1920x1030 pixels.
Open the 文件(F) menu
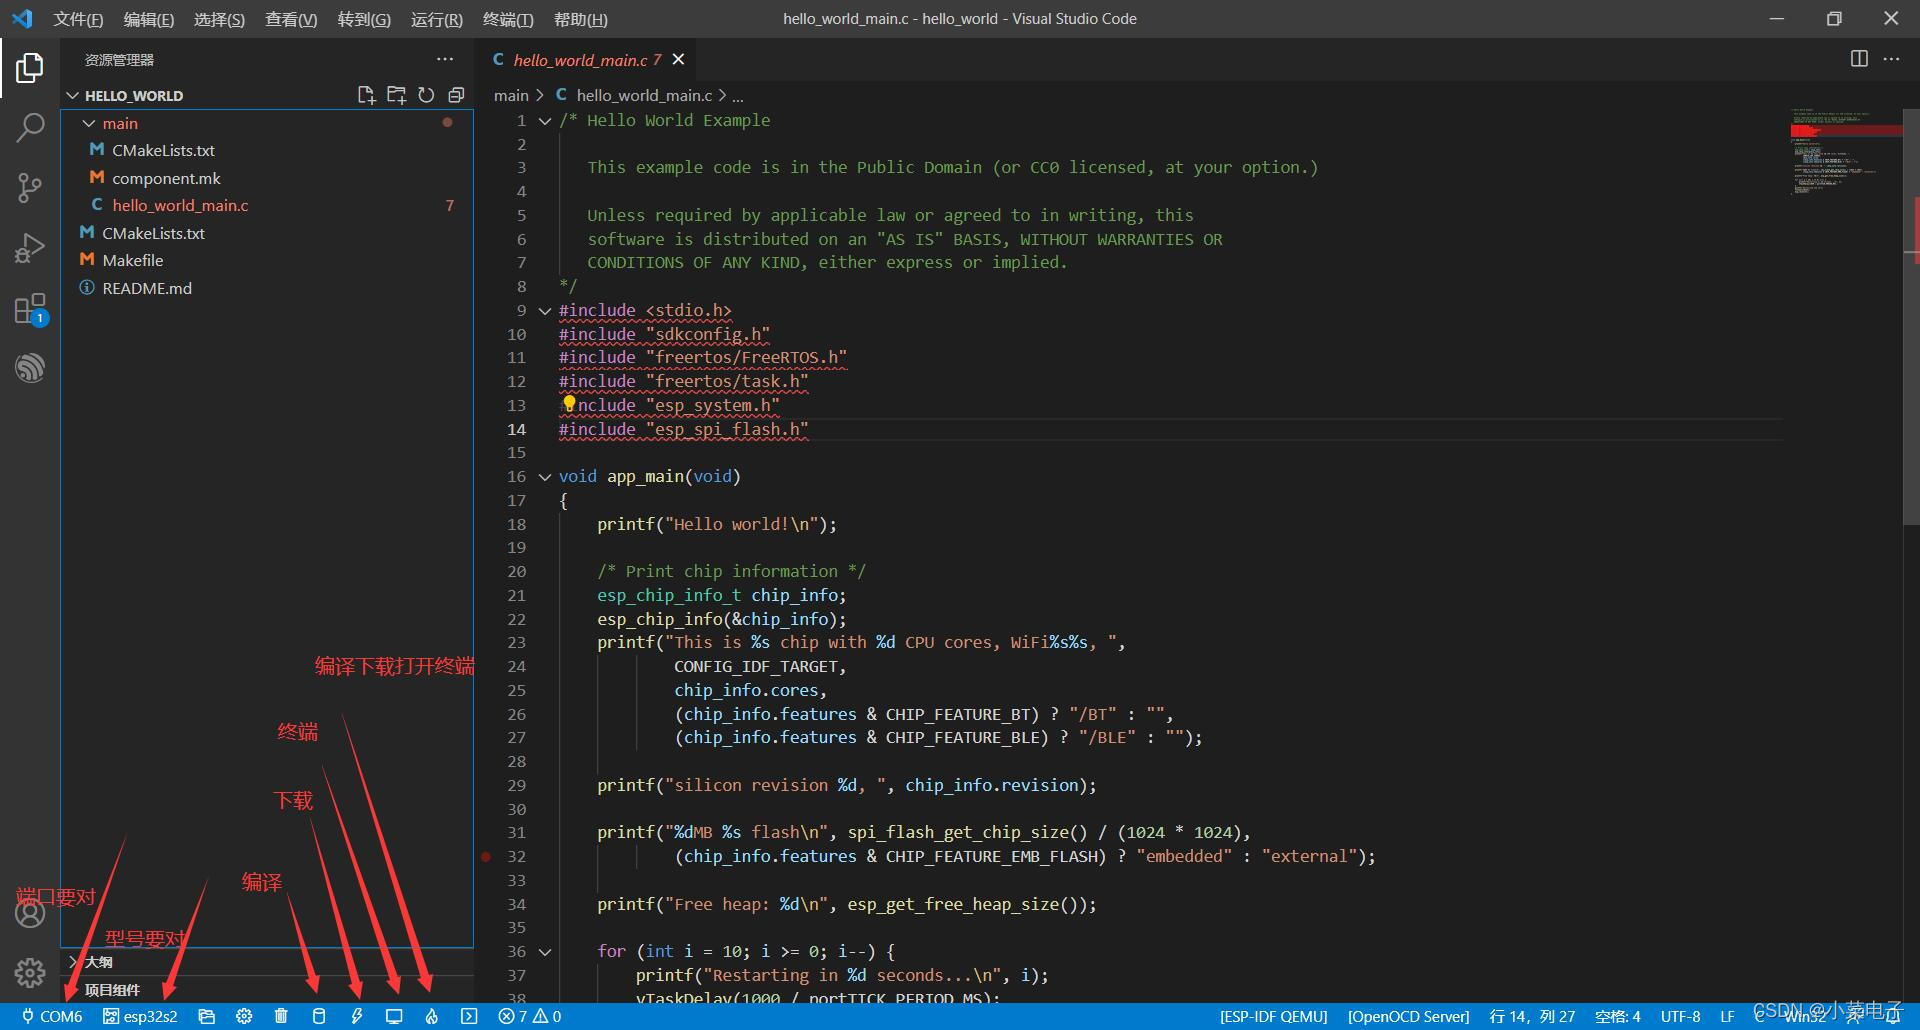[x=78, y=19]
